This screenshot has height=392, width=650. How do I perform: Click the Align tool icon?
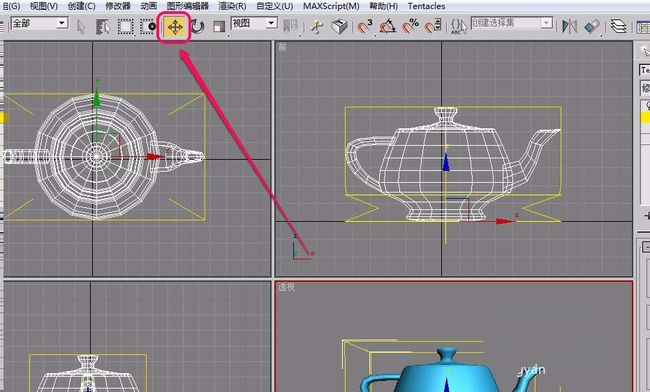pyautogui.click(x=592, y=27)
